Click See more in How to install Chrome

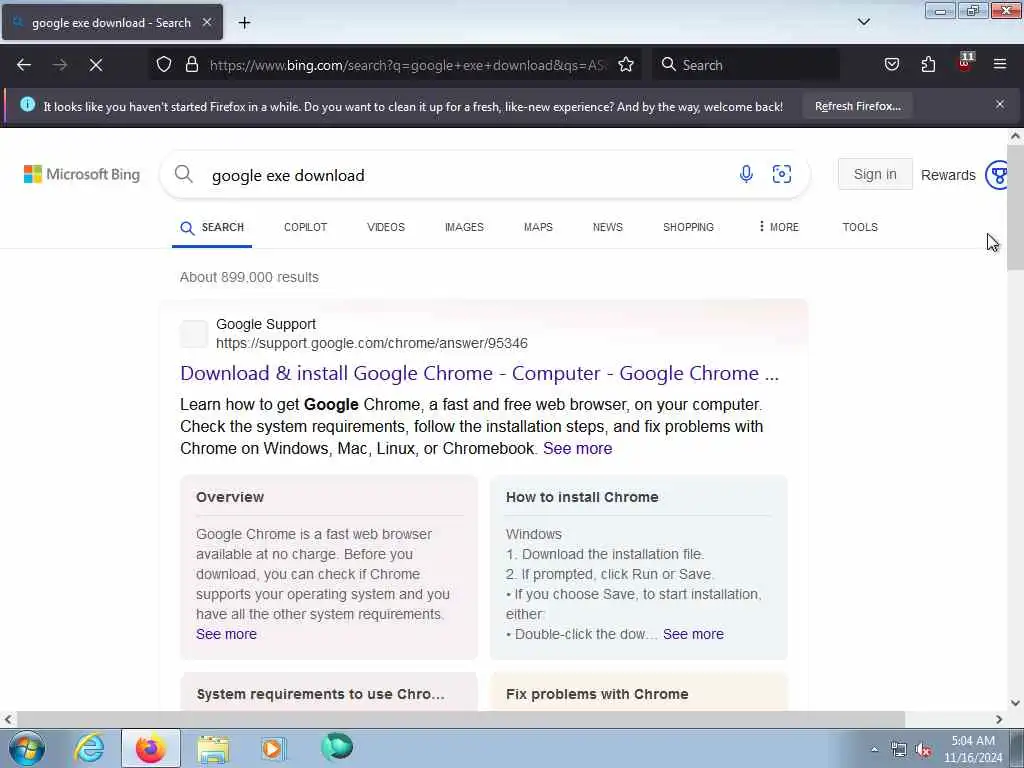[x=693, y=634]
